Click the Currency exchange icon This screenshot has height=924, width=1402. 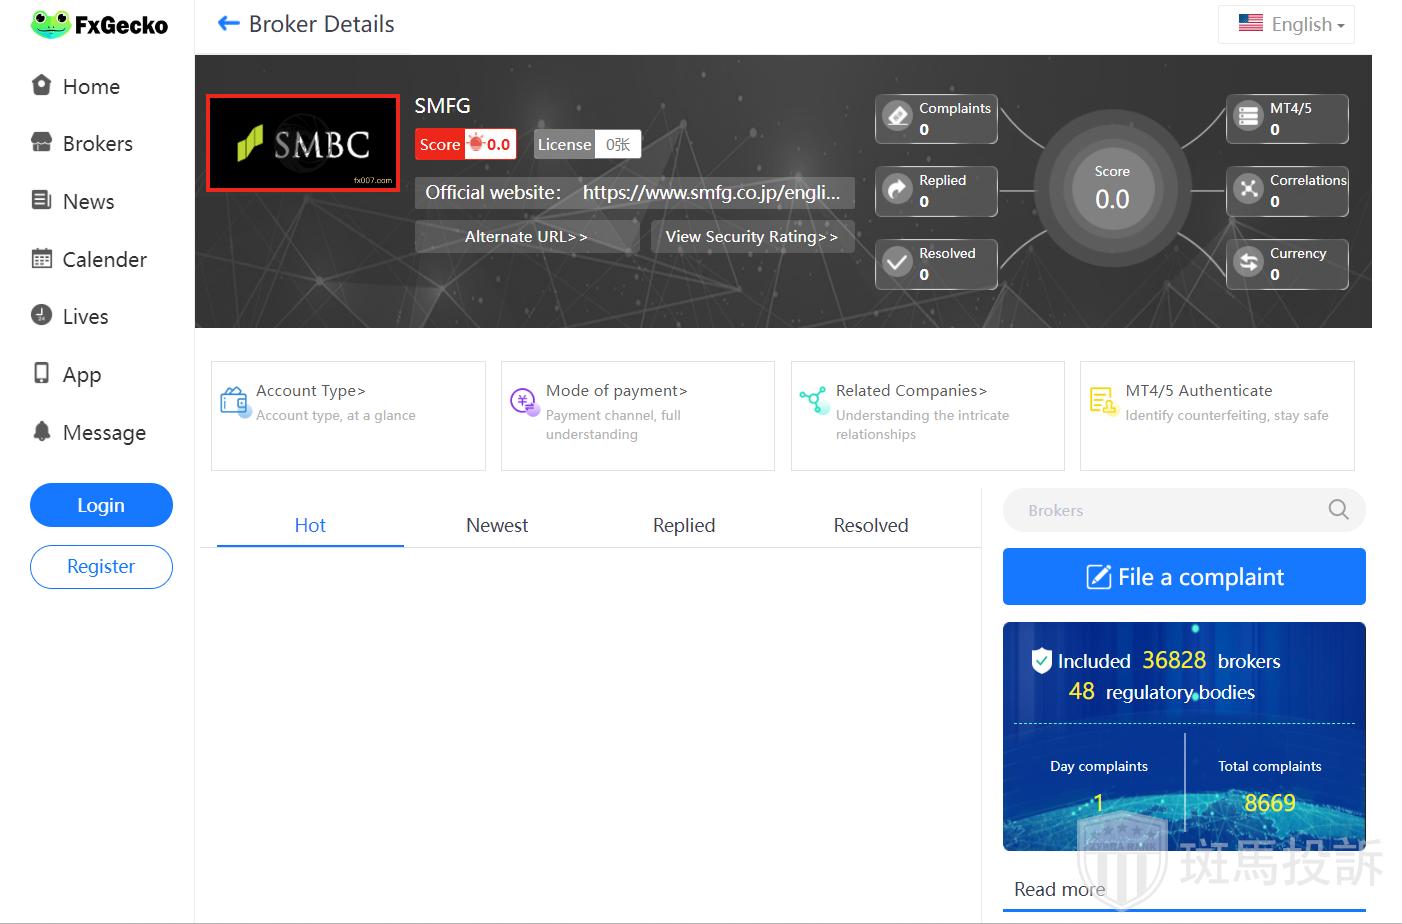click(x=1249, y=263)
